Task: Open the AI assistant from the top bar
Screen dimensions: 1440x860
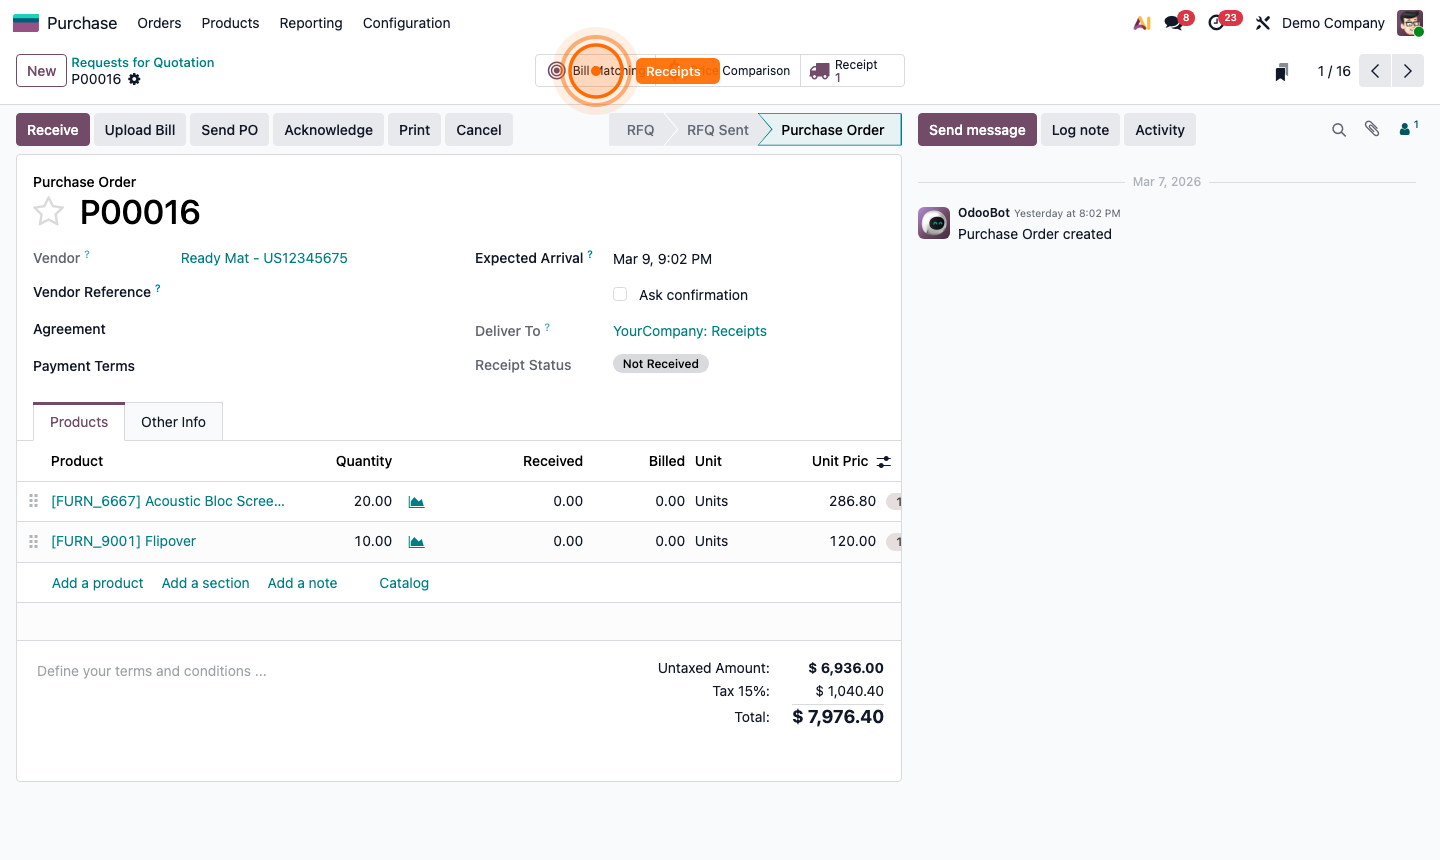Action: (x=1141, y=22)
